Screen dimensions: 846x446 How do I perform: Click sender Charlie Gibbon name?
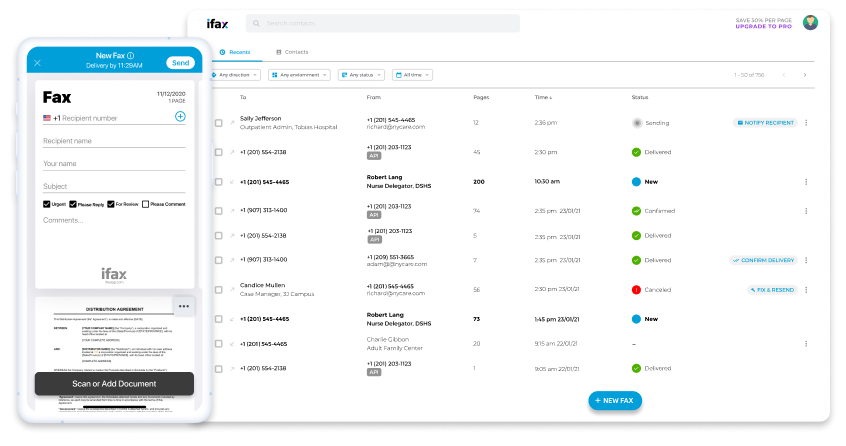[387, 339]
